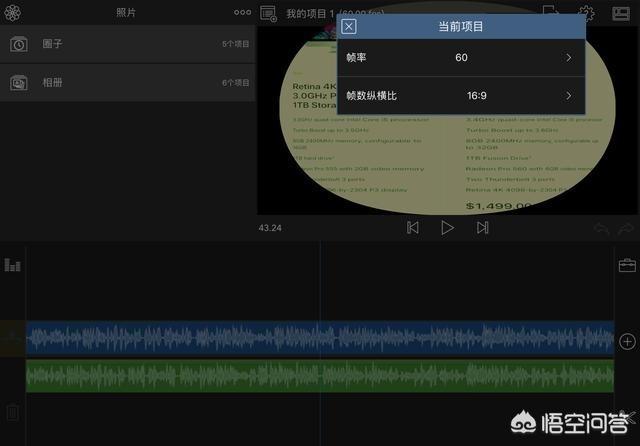Skip to next clip

482,228
